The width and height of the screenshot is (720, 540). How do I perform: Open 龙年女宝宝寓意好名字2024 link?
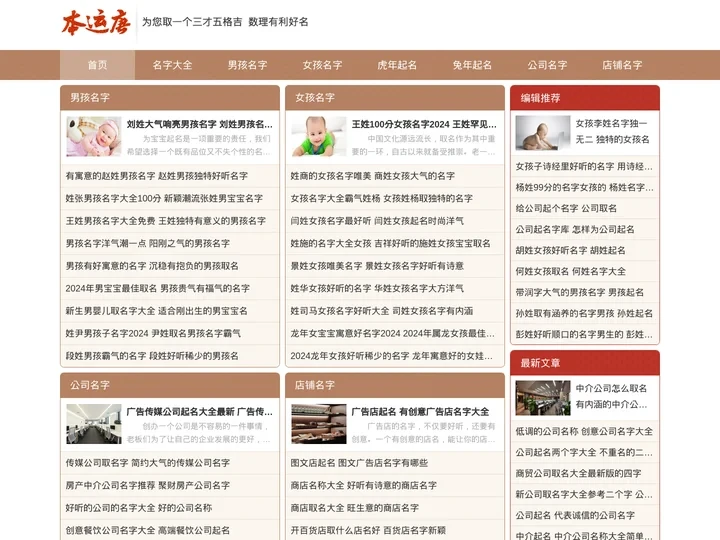[393, 333]
